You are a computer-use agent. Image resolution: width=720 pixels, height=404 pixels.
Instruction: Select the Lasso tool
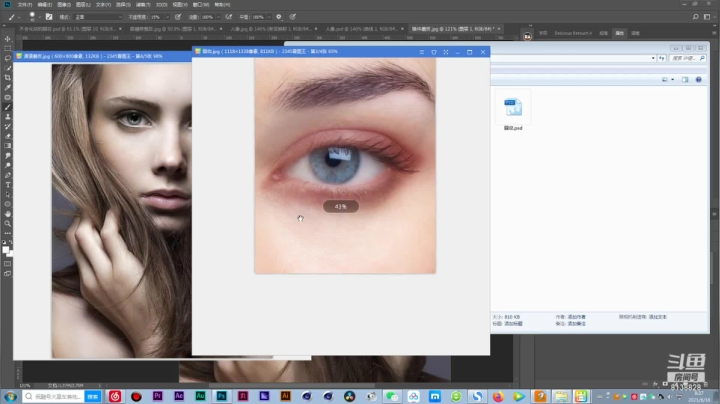point(8,58)
